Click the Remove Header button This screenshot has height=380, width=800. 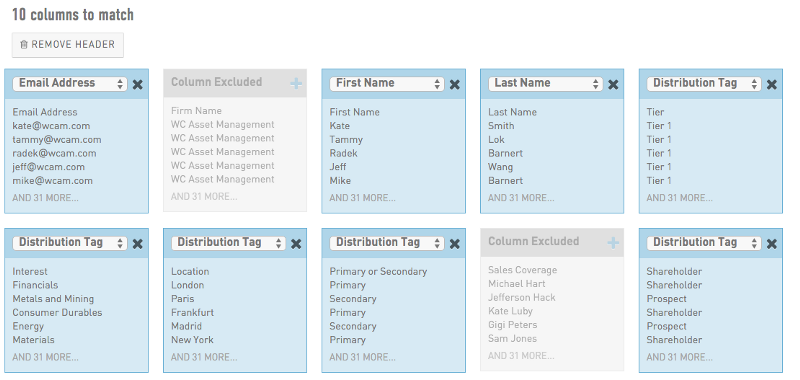point(68,45)
